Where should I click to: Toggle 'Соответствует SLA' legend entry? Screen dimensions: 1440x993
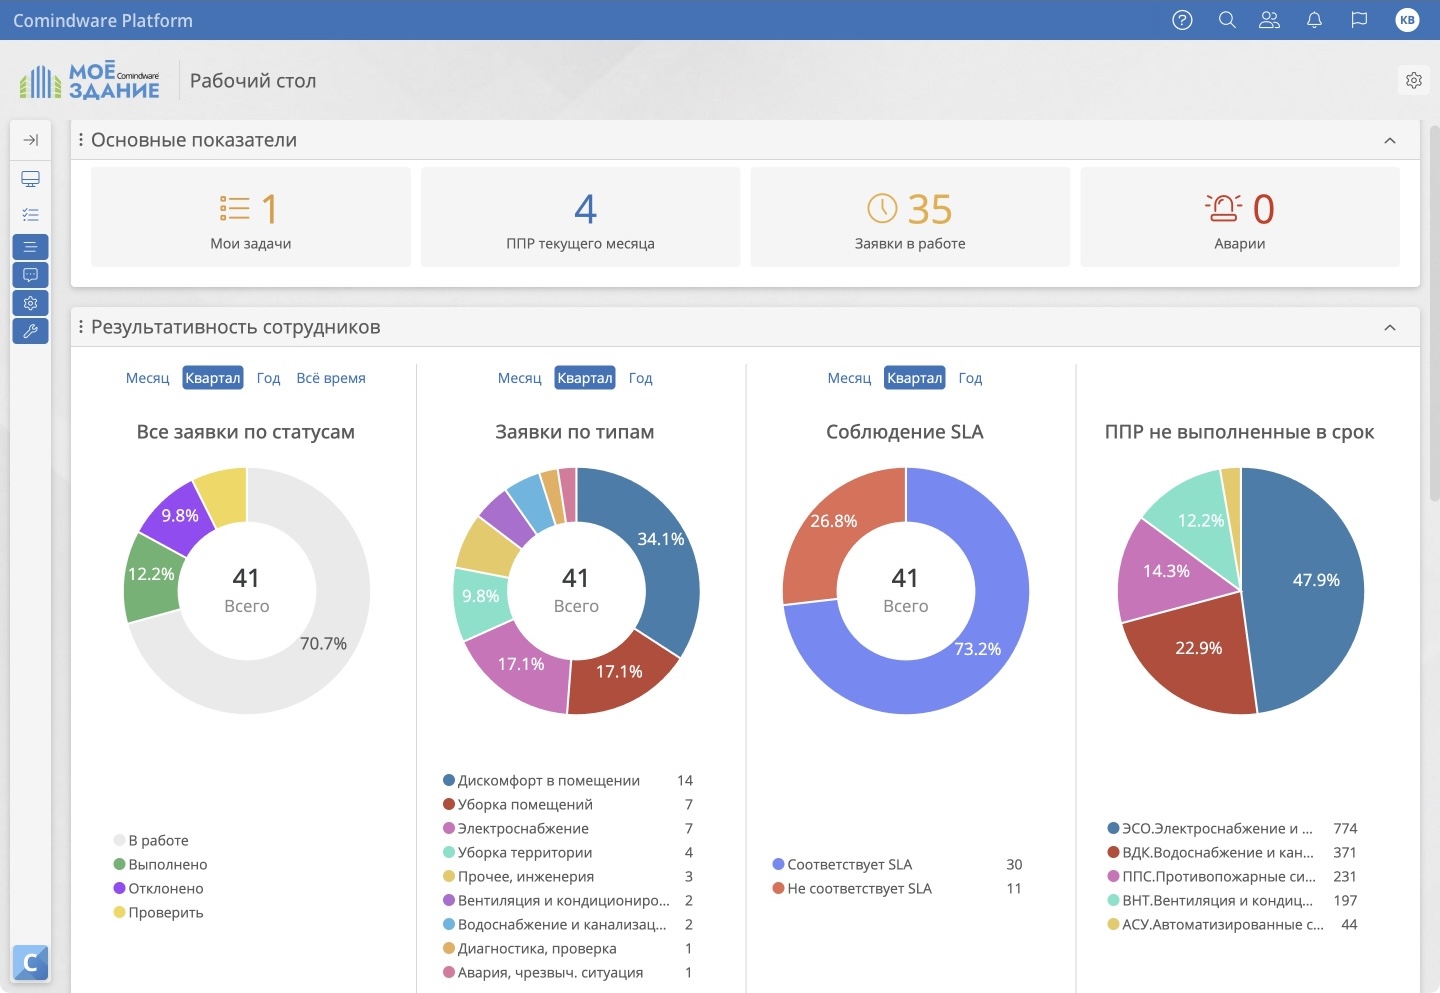pos(848,865)
